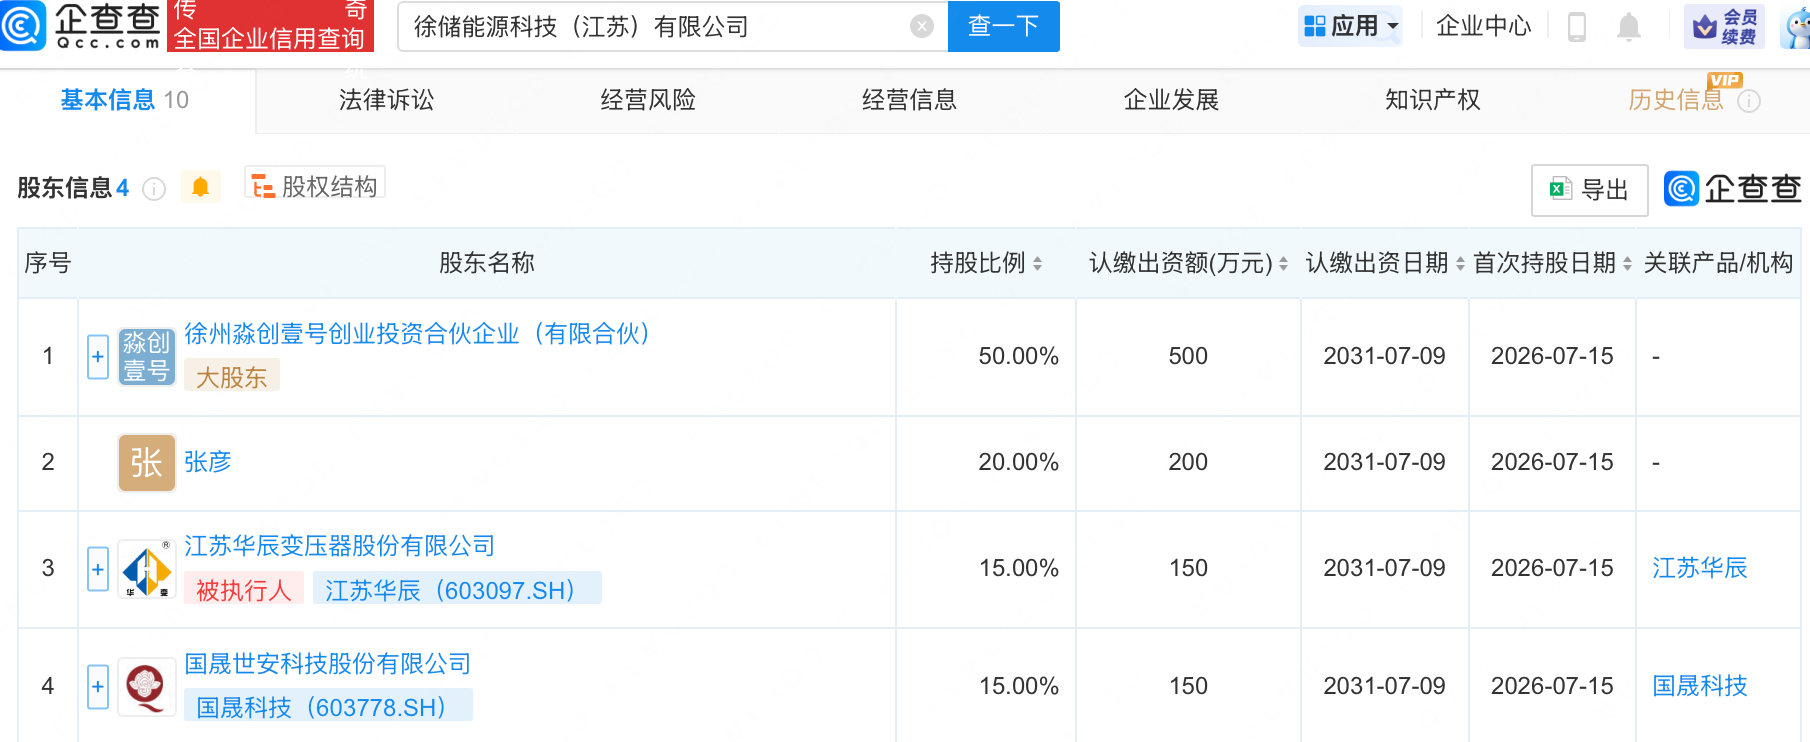Click the 50.00% shareholding value

click(1018, 356)
